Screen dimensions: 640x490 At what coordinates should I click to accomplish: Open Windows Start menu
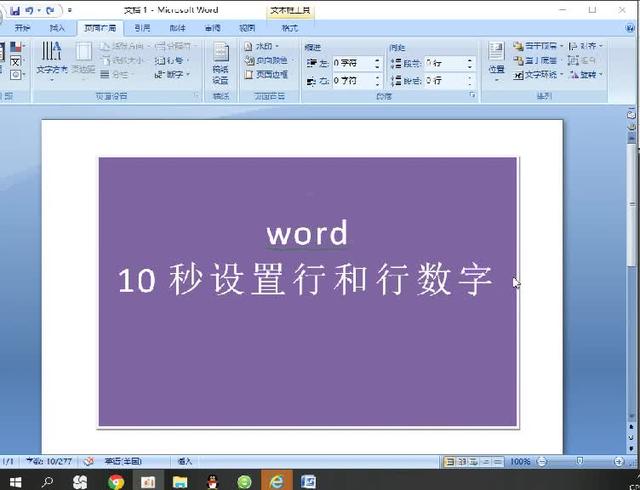click(x=15, y=482)
